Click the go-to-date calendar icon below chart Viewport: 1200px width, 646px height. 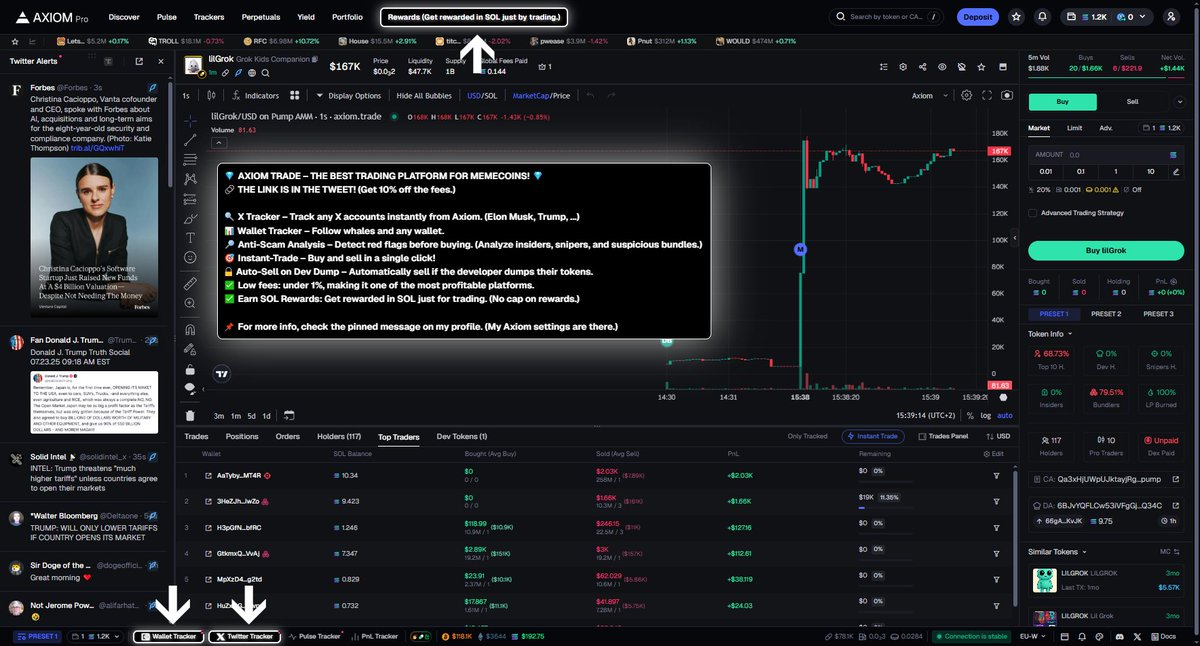(x=288, y=415)
